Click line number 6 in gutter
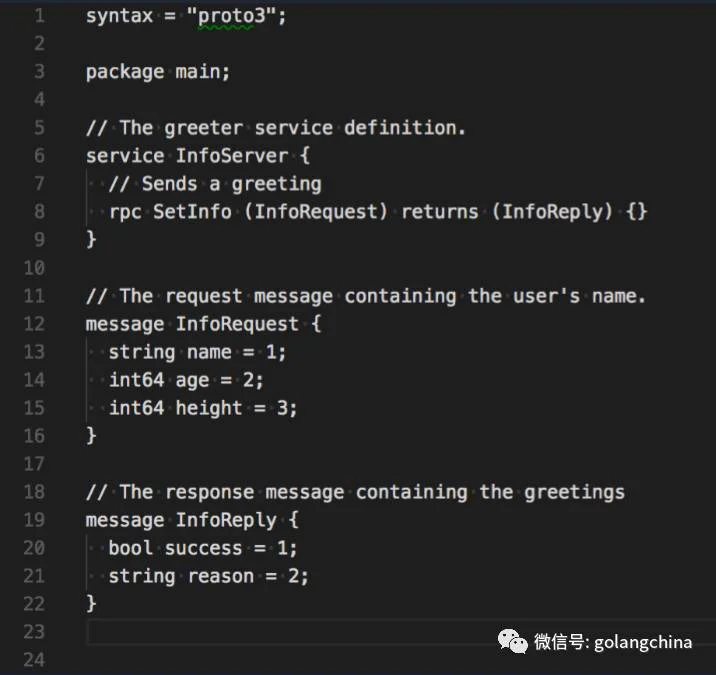Image resolution: width=716 pixels, height=675 pixels. click(39, 156)
